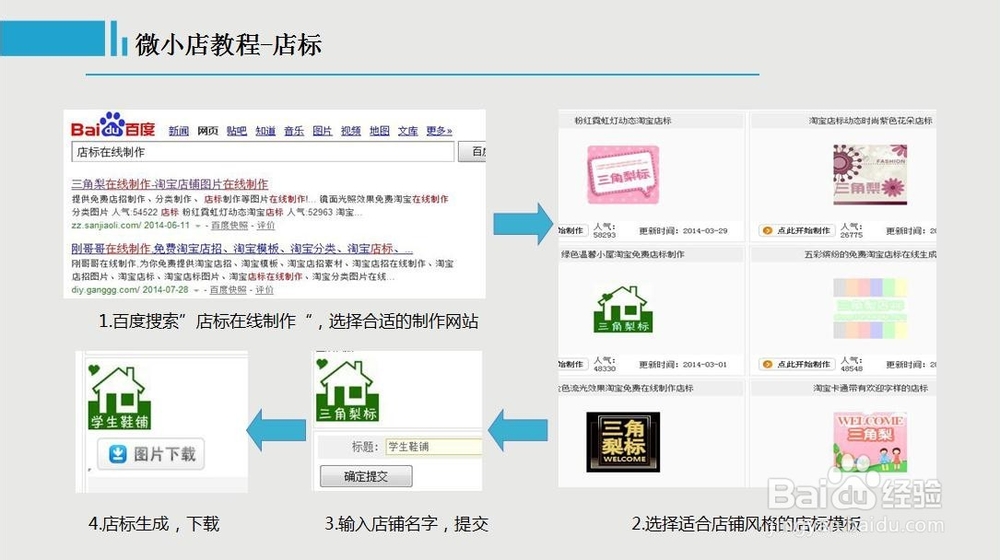Click the popularity count 58293
Screen dimensions: 1000x560
pyautogui.click(x=605, y=235)
